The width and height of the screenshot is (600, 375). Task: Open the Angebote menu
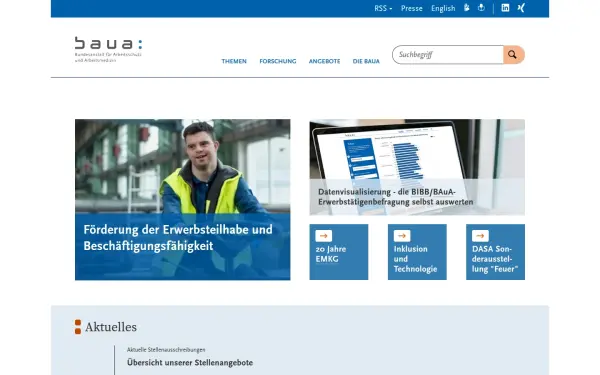click(x=324, y=61)
